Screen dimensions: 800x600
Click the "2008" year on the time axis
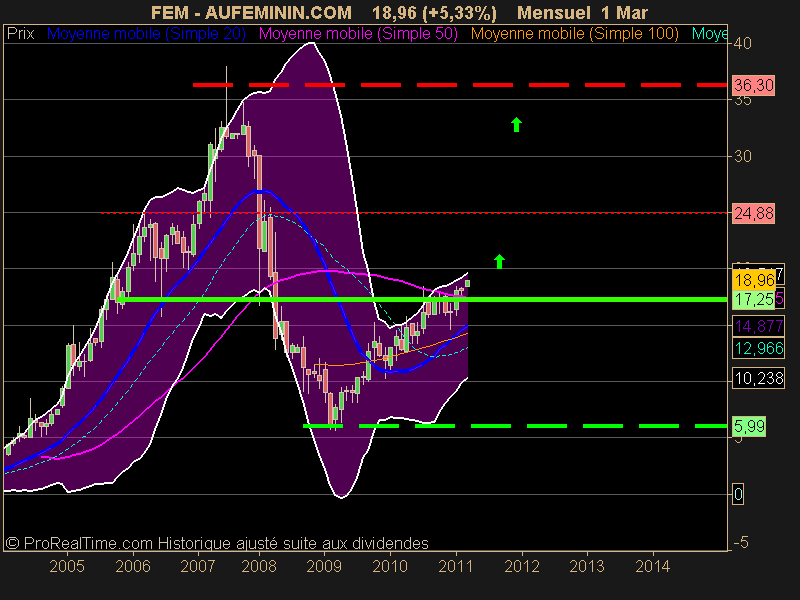259,566
